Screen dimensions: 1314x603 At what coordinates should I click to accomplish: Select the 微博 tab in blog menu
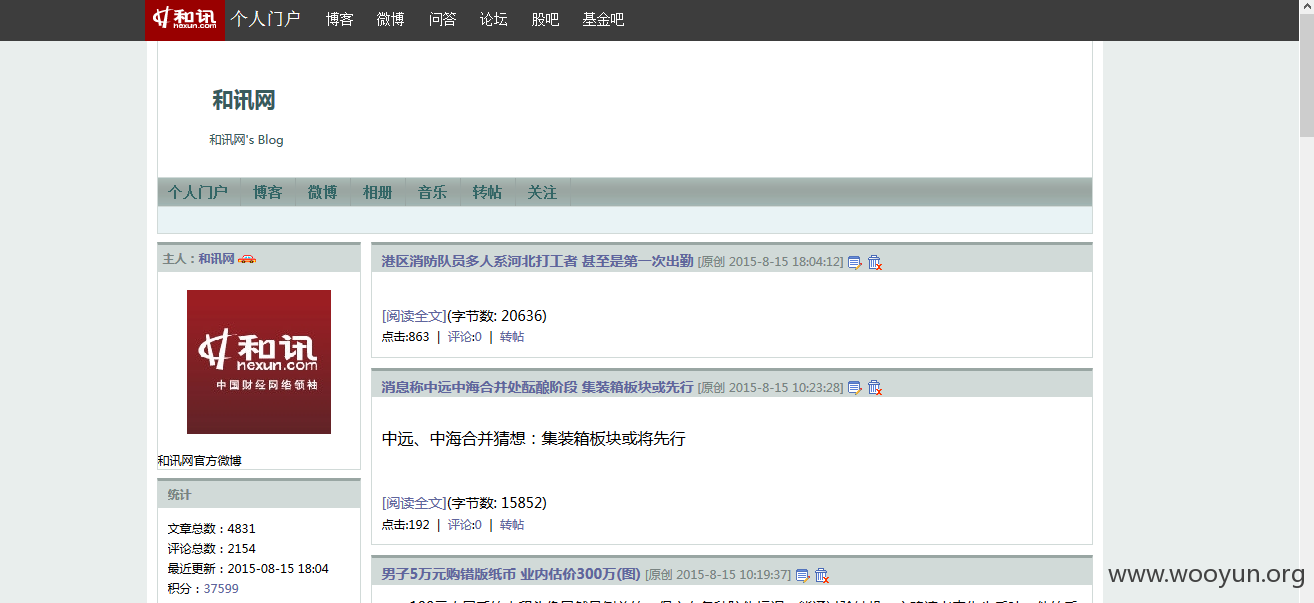(322, 192)
